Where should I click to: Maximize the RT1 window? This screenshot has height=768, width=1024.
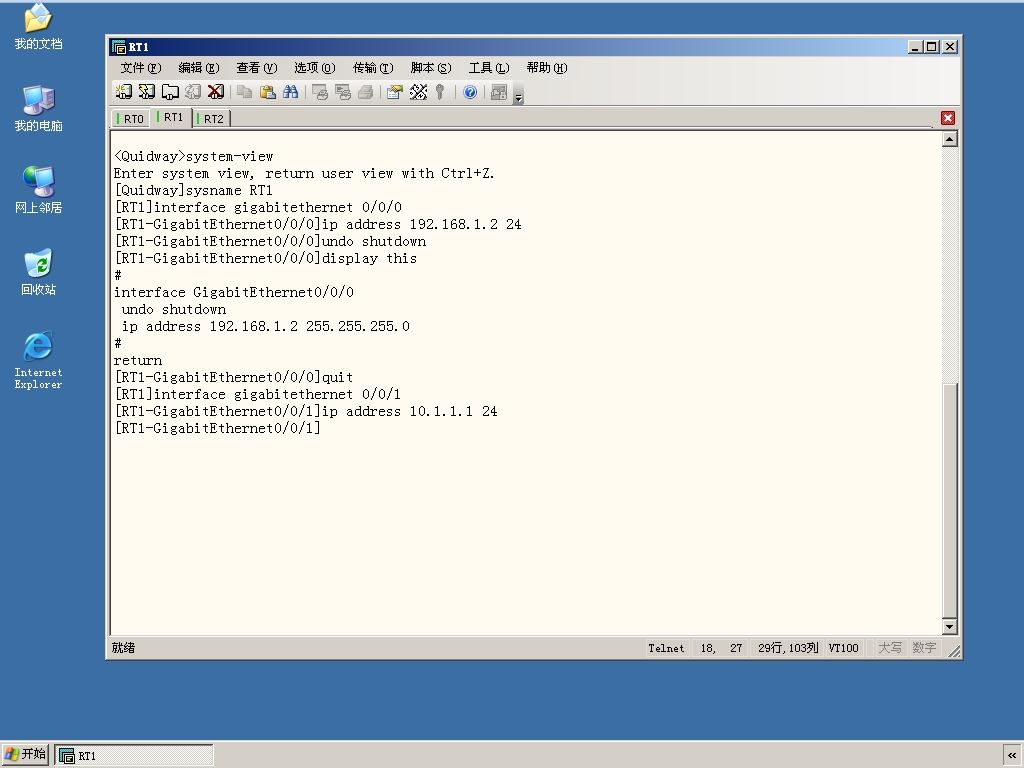[933, 47]
